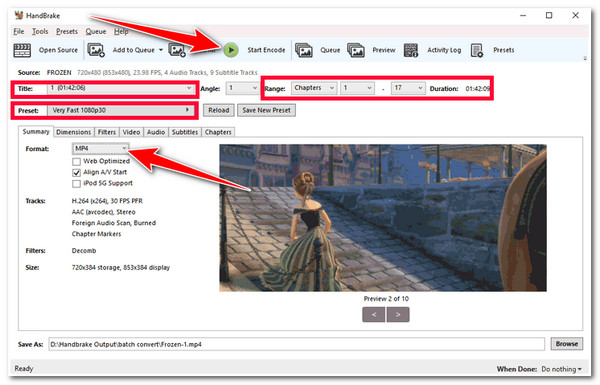
Task: Click the Browse button
Action: click(x=567, y=344)
